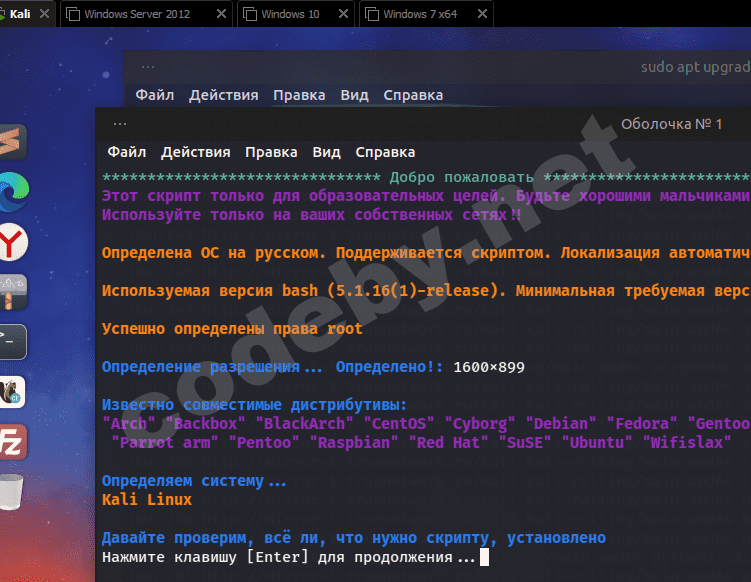
Task: Click the background terminal's three-dots window menu
Action: tap(148, 68)
